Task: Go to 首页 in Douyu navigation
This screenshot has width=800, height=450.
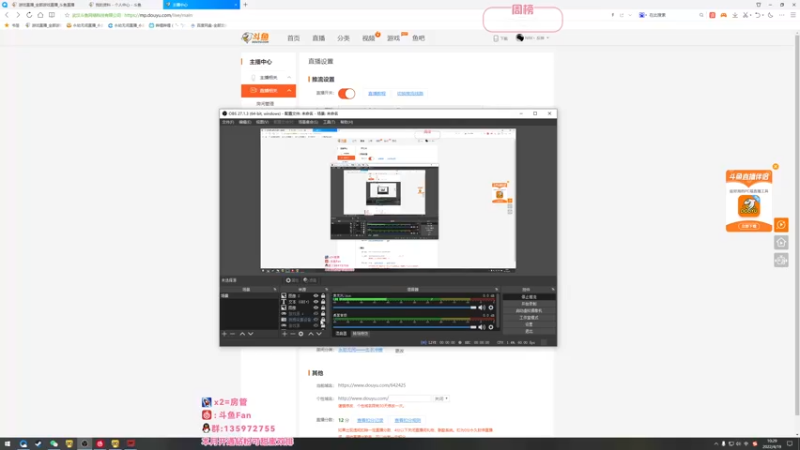Action: [x=293, y=38]
